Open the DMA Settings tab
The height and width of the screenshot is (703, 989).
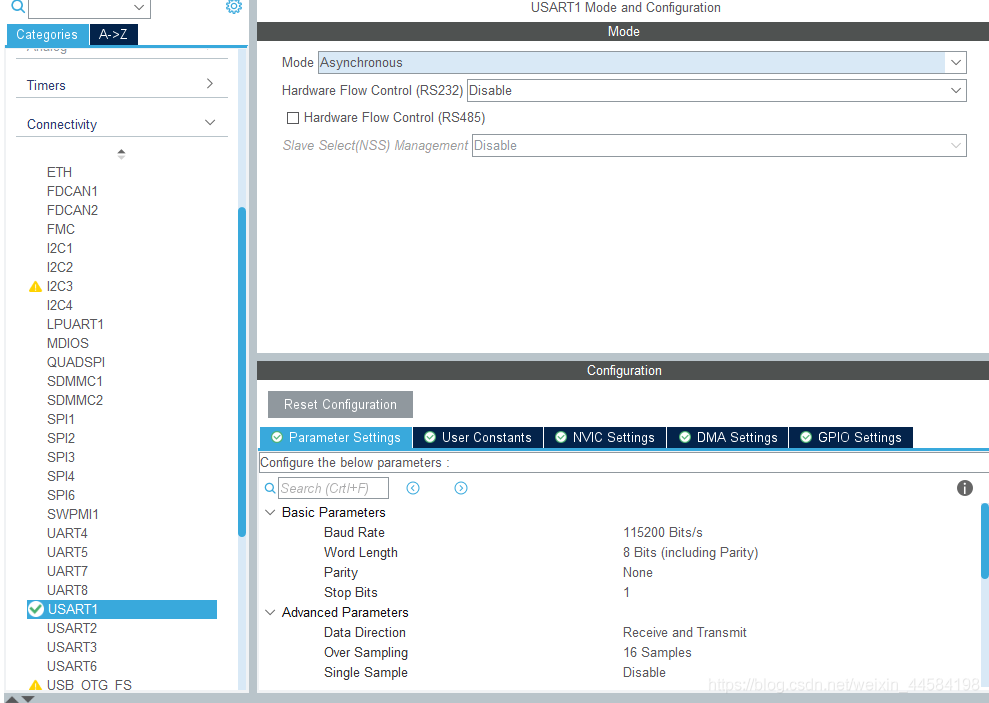tap(728, 438)
